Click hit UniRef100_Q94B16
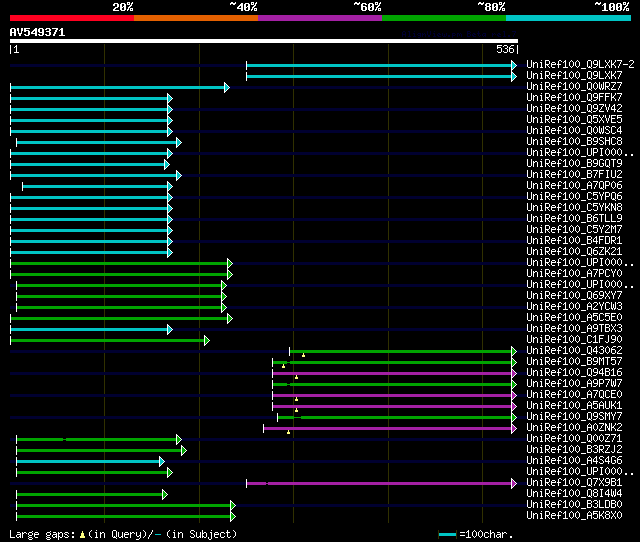640x542 pixels. click(574, 373)
